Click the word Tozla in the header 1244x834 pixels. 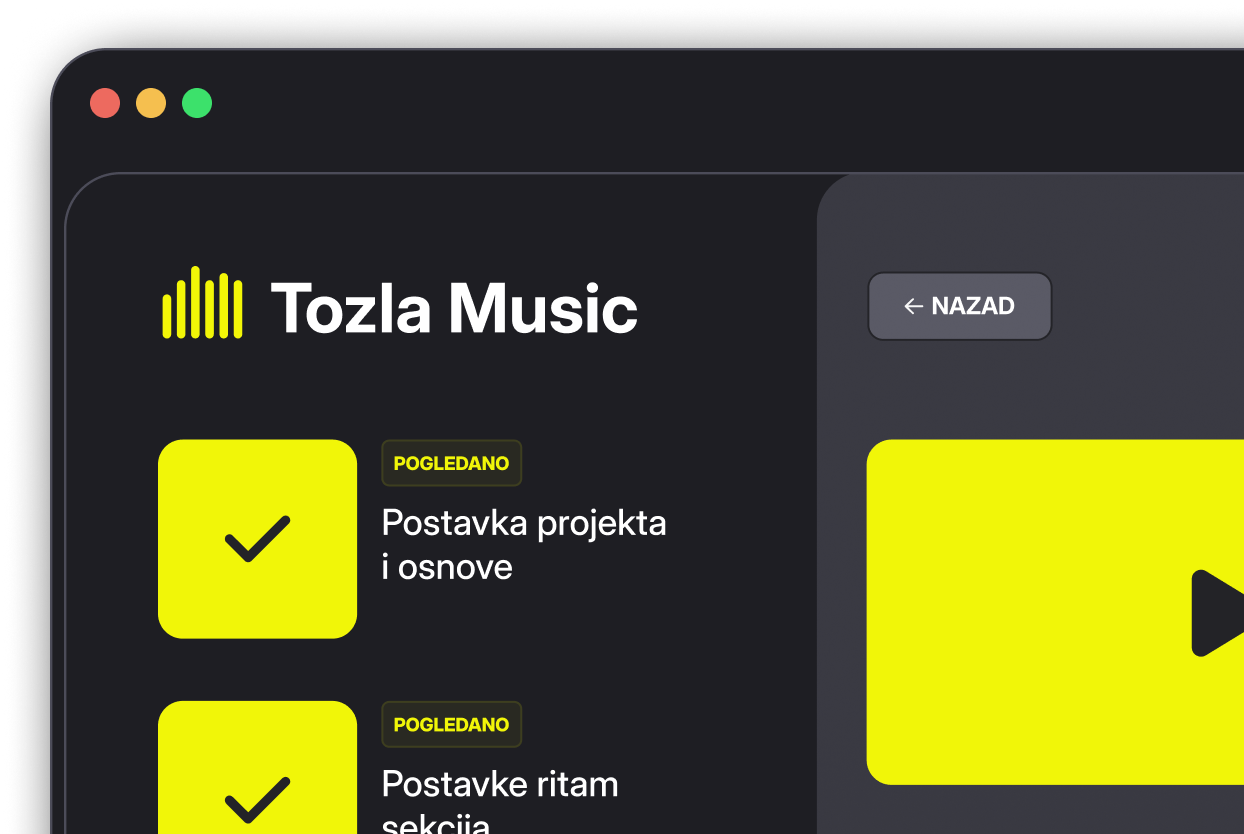click(350, 308)
